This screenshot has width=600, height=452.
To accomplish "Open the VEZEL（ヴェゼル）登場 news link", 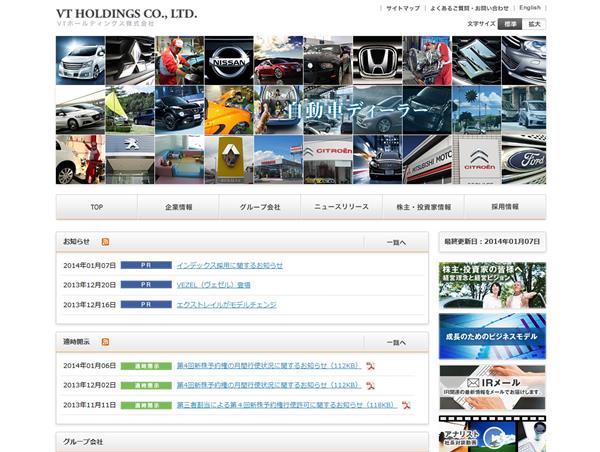I will point(214,285).
